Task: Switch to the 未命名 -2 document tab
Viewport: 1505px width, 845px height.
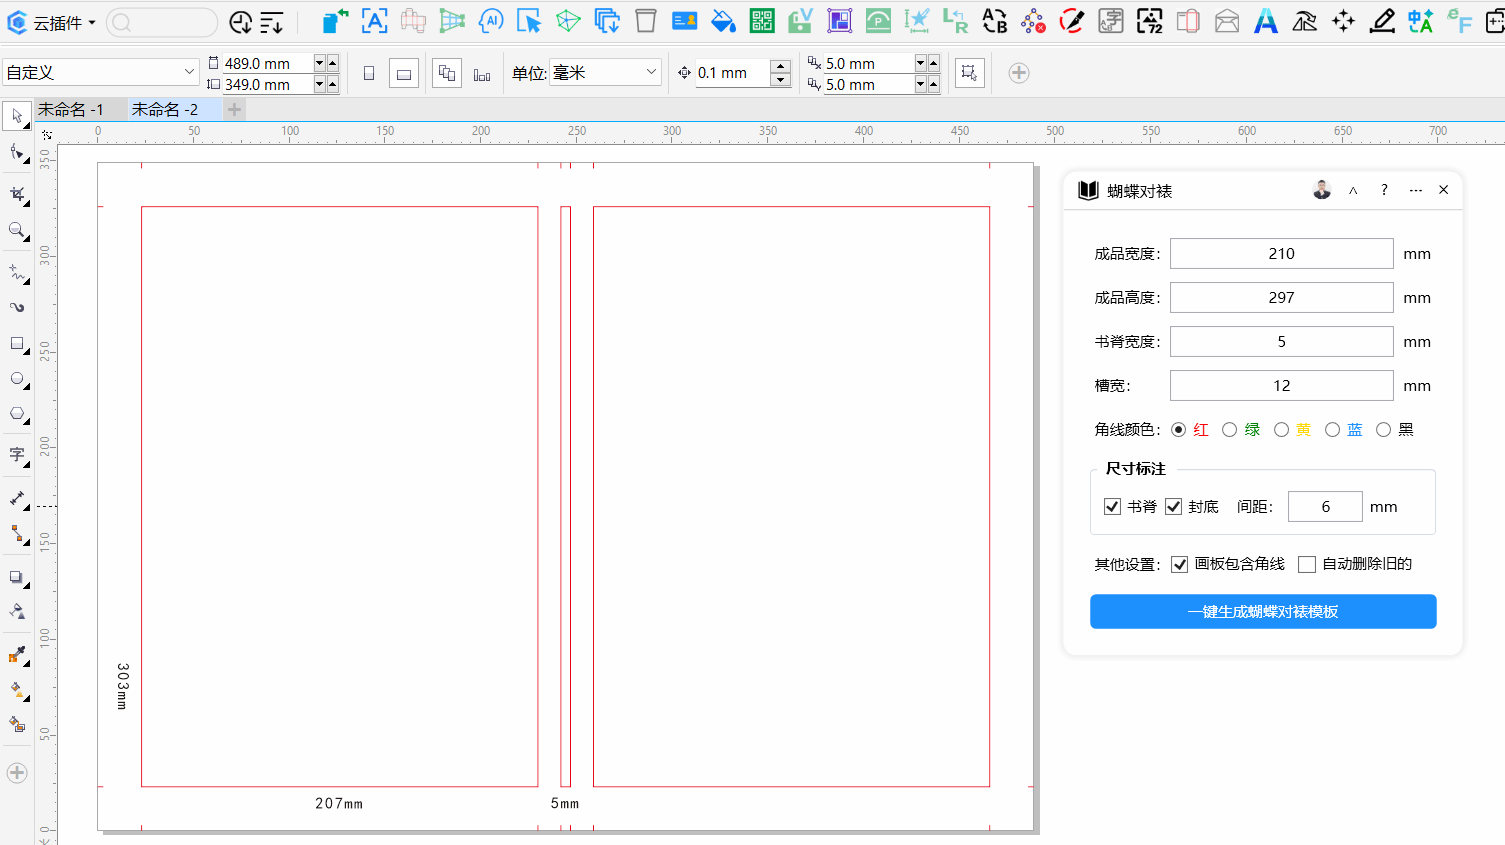Action: pyautogui.click(x=165, y=110)
